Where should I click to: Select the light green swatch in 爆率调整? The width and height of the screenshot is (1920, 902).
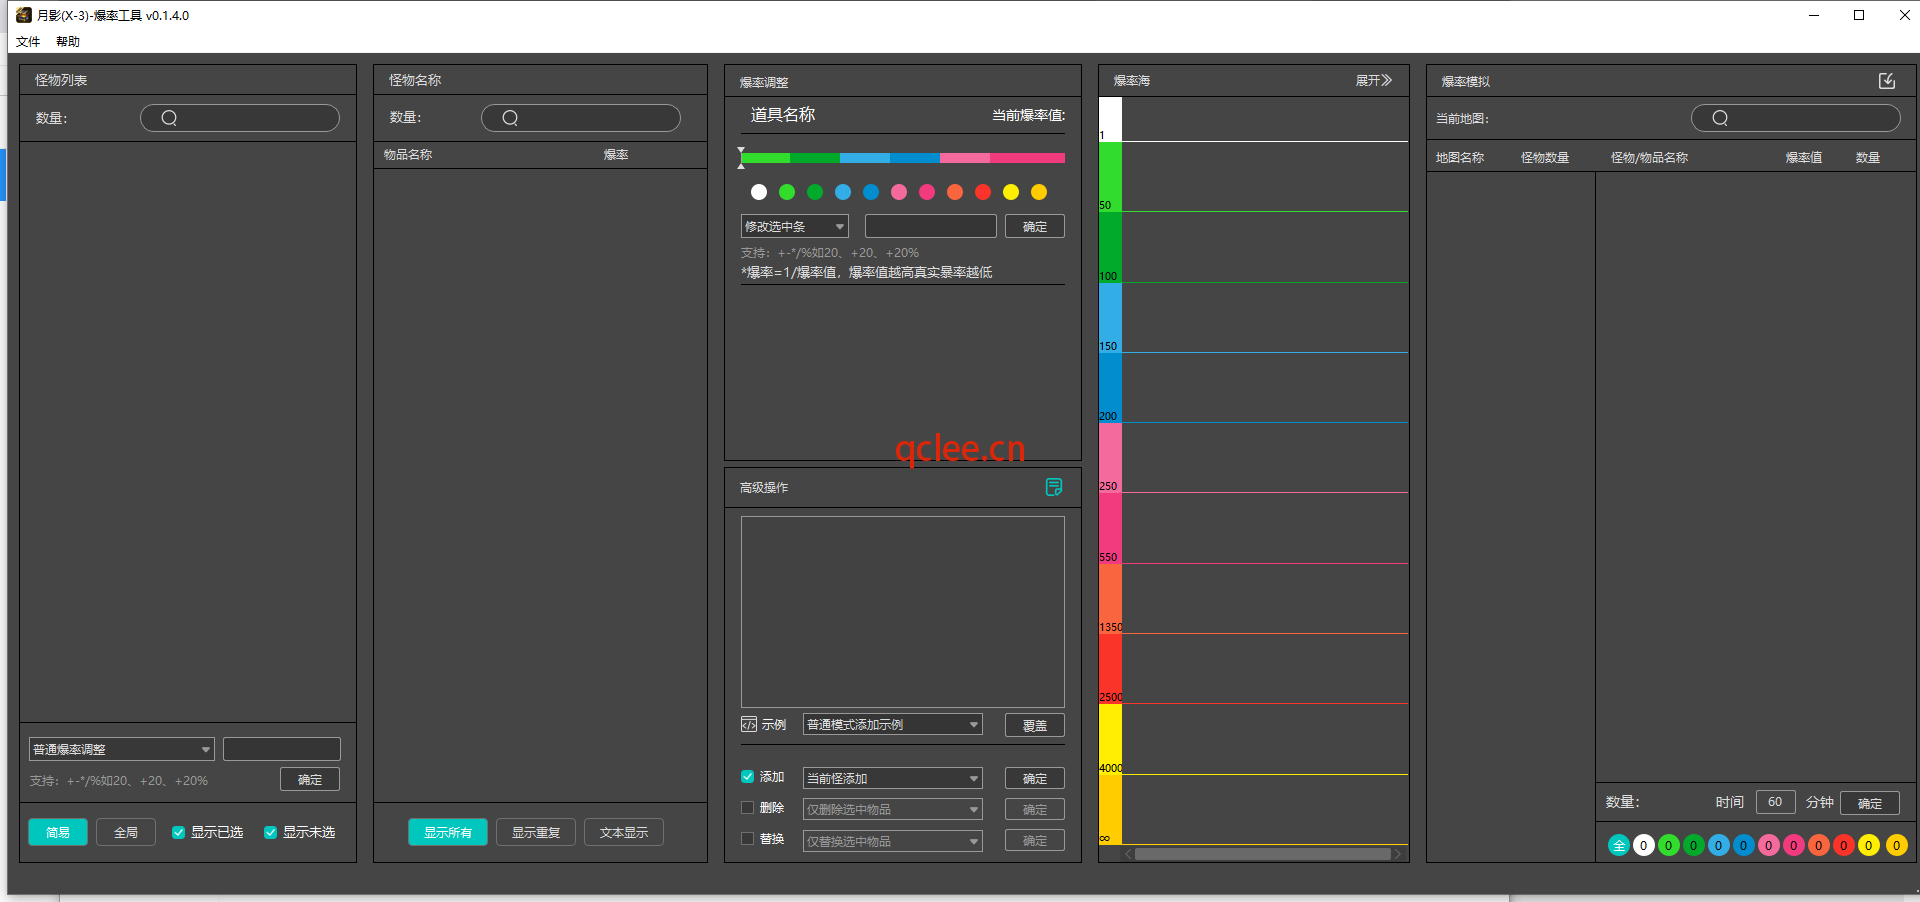coord(787,192)
